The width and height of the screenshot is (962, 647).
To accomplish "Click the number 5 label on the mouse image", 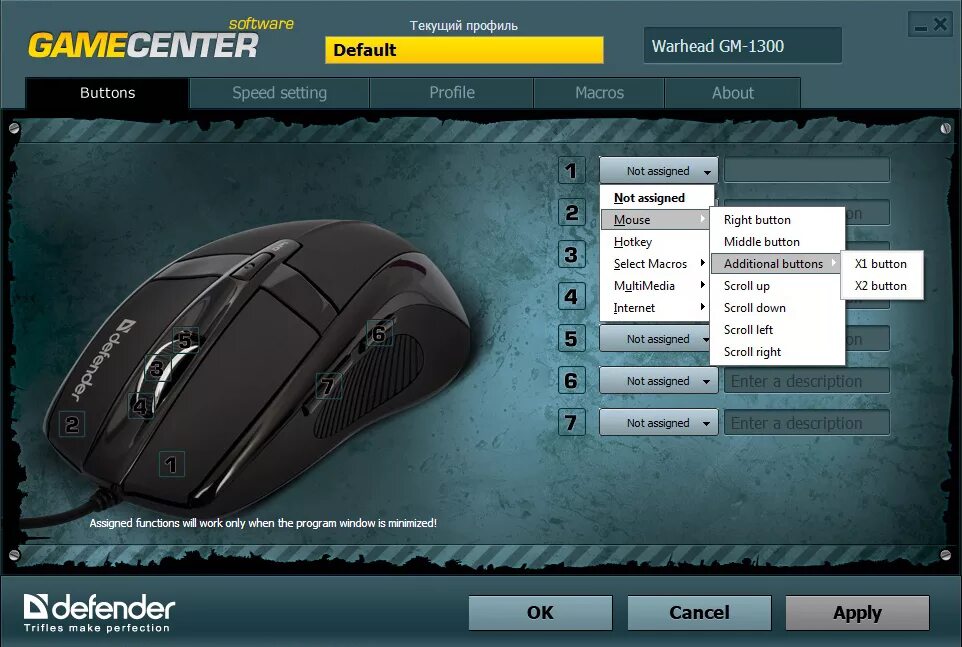I will [185, 340].
